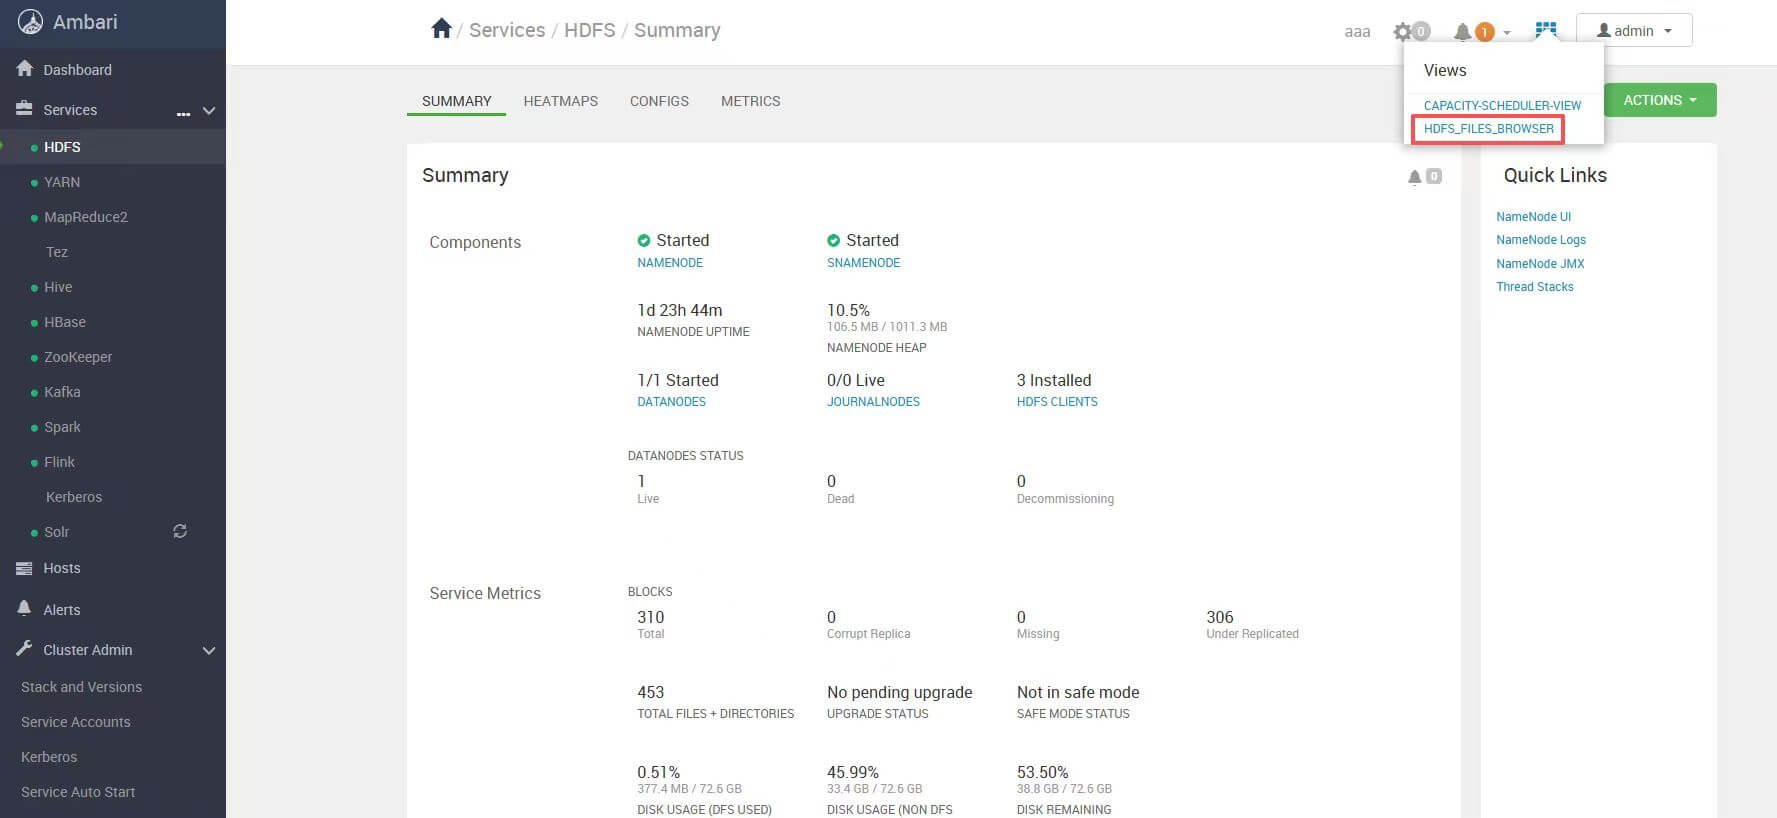The height and width of the screenshot is (818, 1777).
Task: Switch to the HEATMAPS tab
Action: [560, 101]
